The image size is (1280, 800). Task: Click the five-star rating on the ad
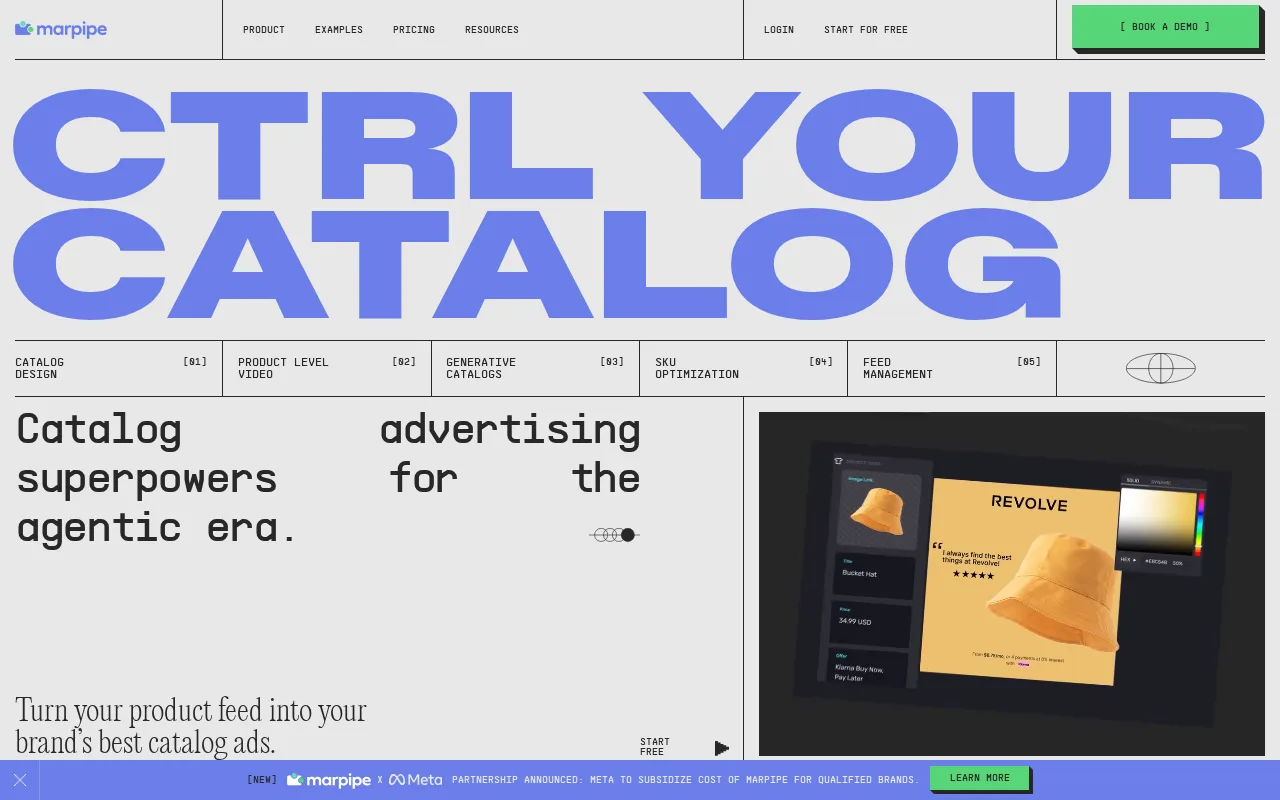click(973, 575)
